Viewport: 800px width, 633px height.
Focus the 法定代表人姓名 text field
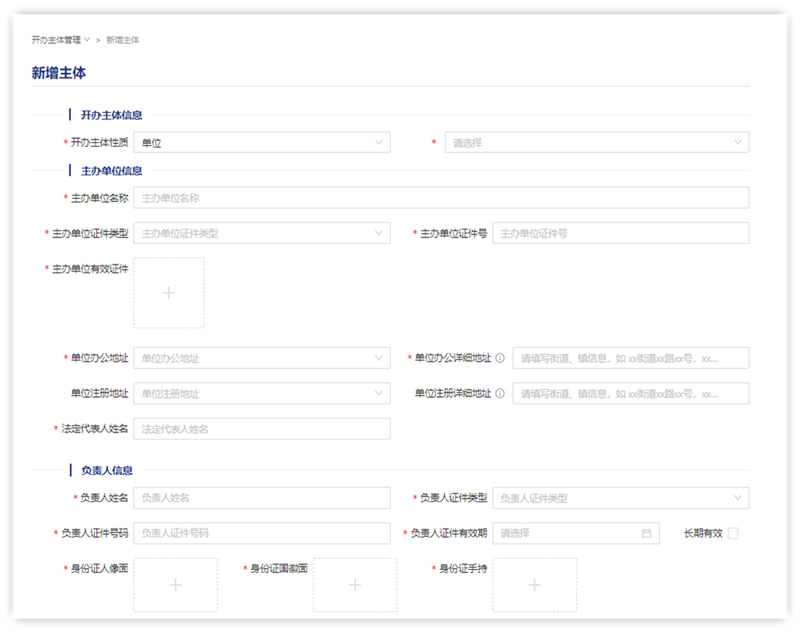(x=261, y=429)
